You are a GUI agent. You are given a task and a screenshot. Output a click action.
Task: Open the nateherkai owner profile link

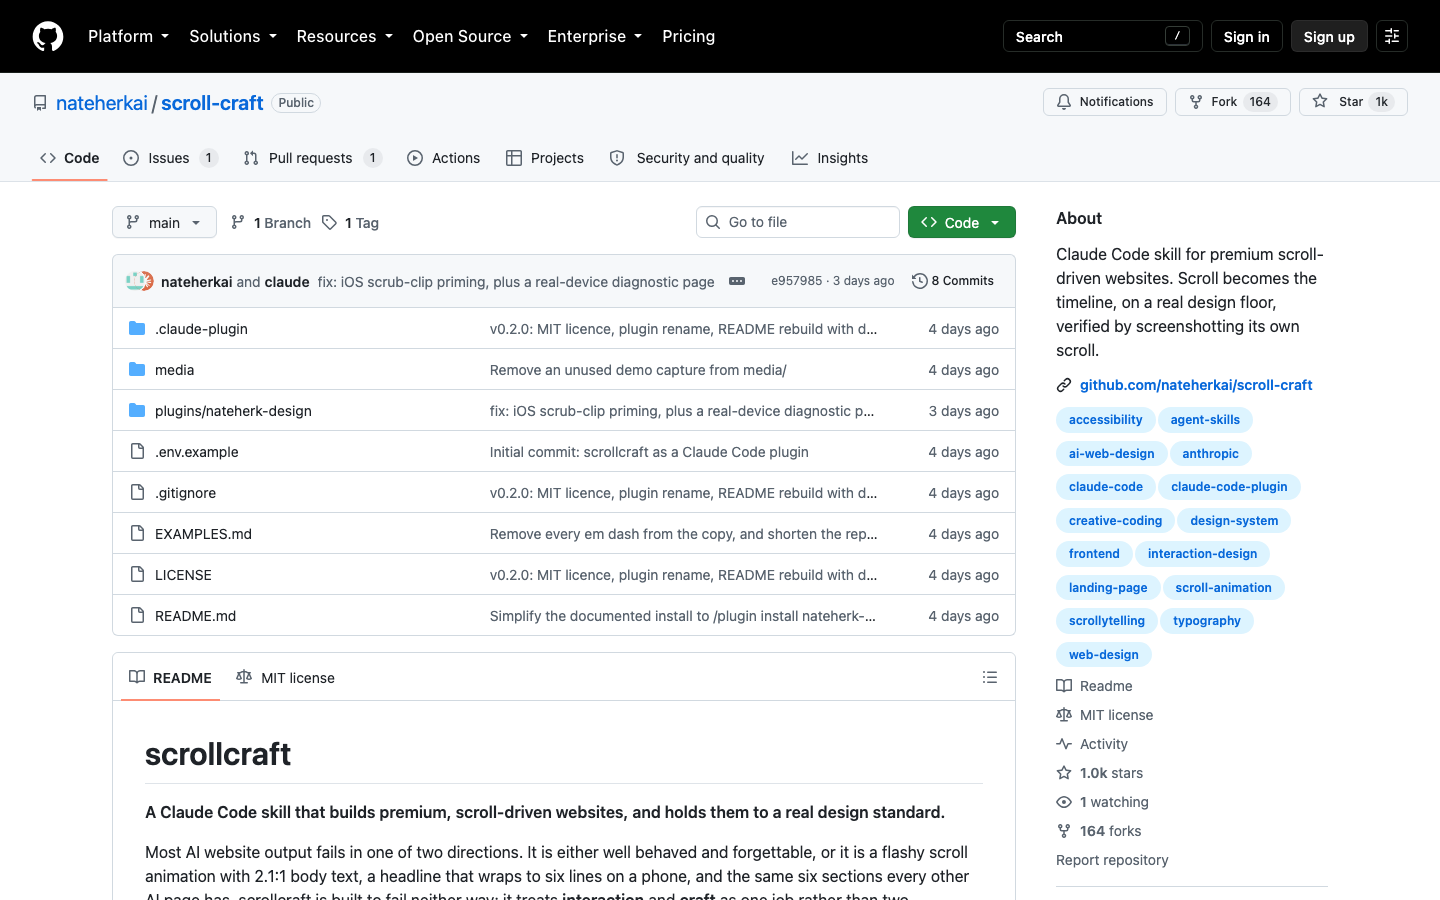102,103
